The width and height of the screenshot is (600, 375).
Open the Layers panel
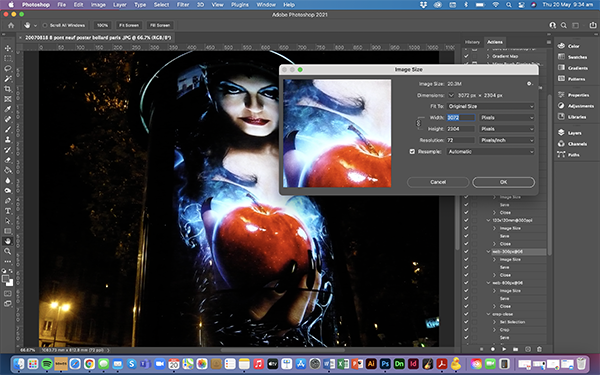click(x=569, y=133)
